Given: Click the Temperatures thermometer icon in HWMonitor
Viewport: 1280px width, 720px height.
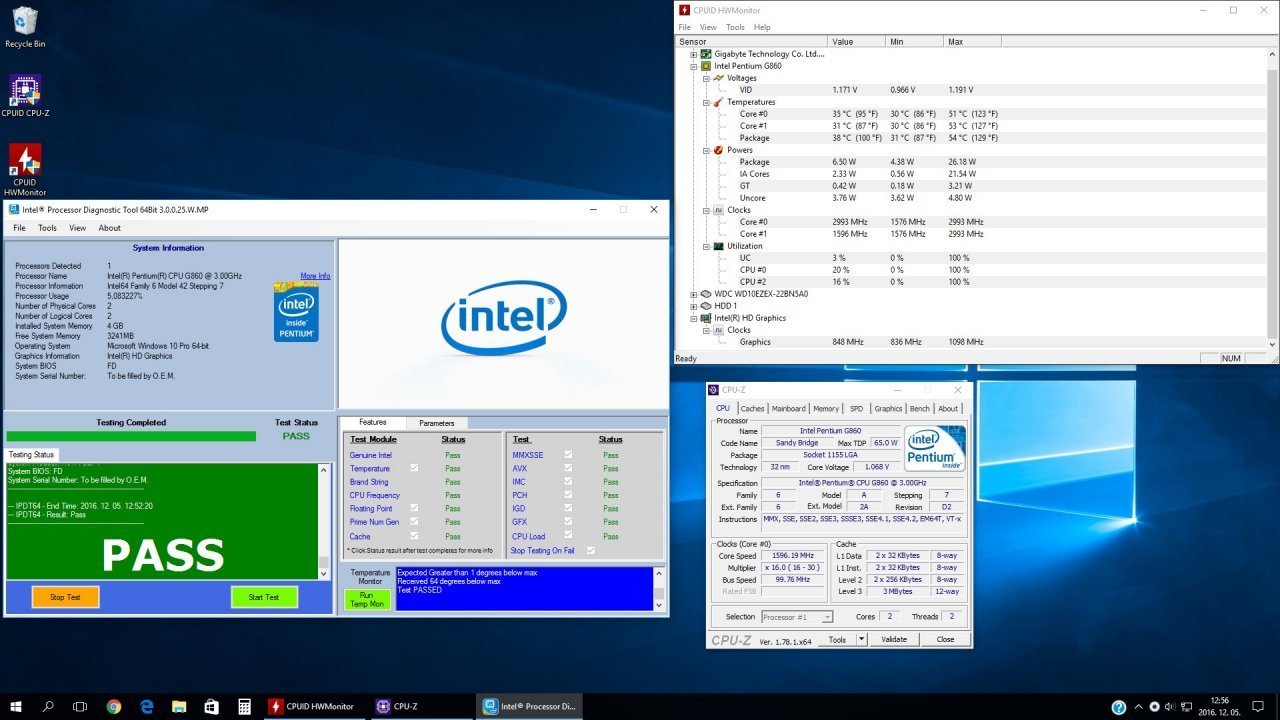Looking at the screenshot, I should pyautogui.click(x=718, y=102).
